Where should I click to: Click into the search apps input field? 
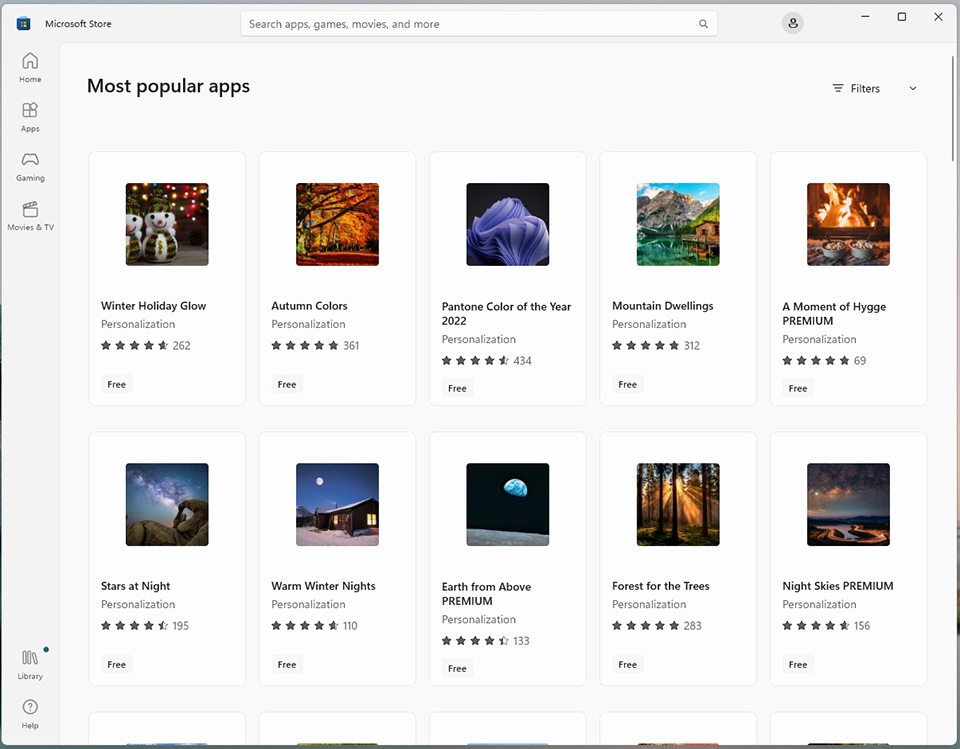pos(479,24)
